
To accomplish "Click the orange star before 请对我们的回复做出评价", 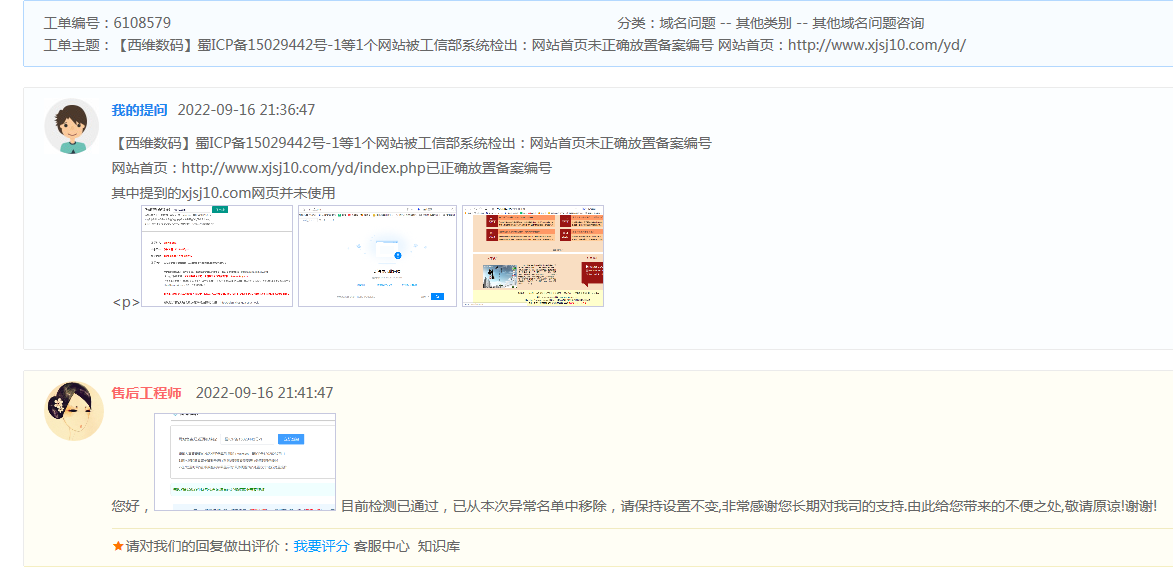I will 118,546.
